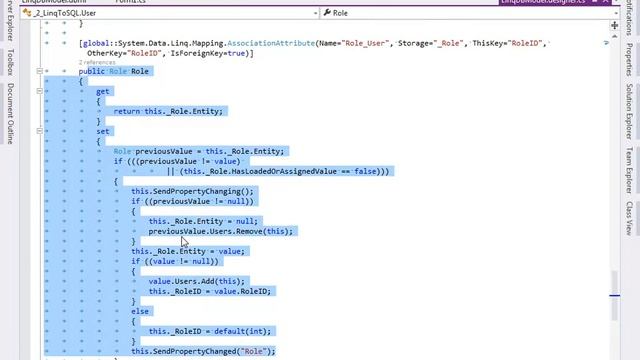Open the Toolbox side tab
The image size is (640, 360).
[x=11, y=62]
